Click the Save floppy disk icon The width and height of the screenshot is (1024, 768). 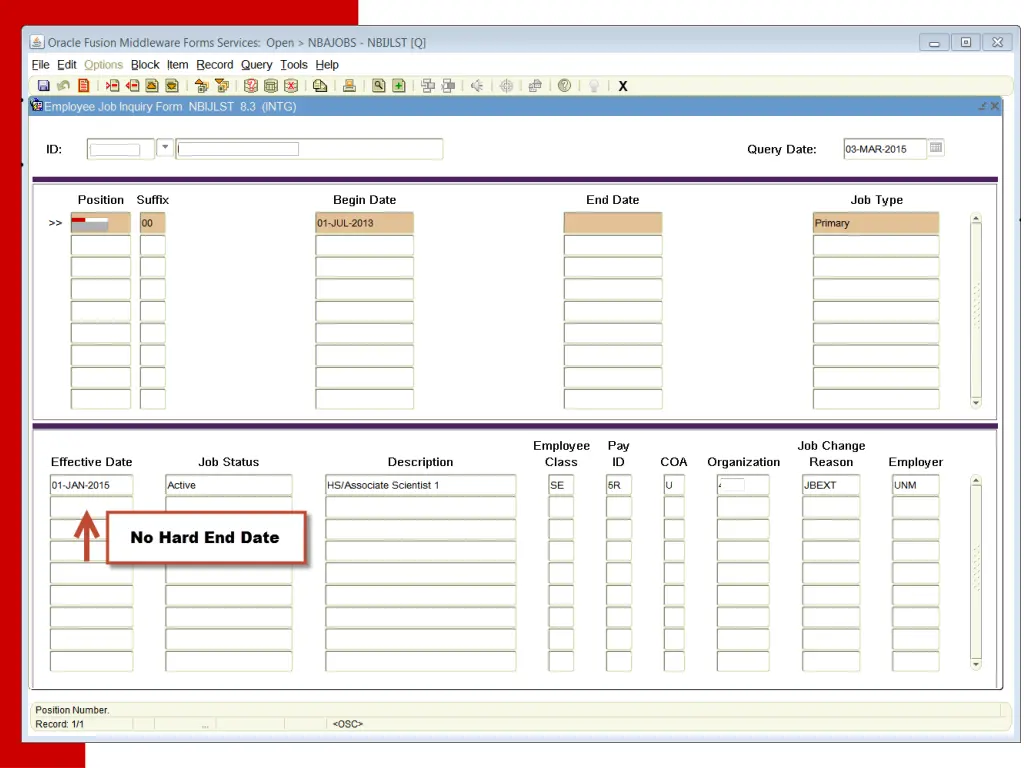pos(44,86)
